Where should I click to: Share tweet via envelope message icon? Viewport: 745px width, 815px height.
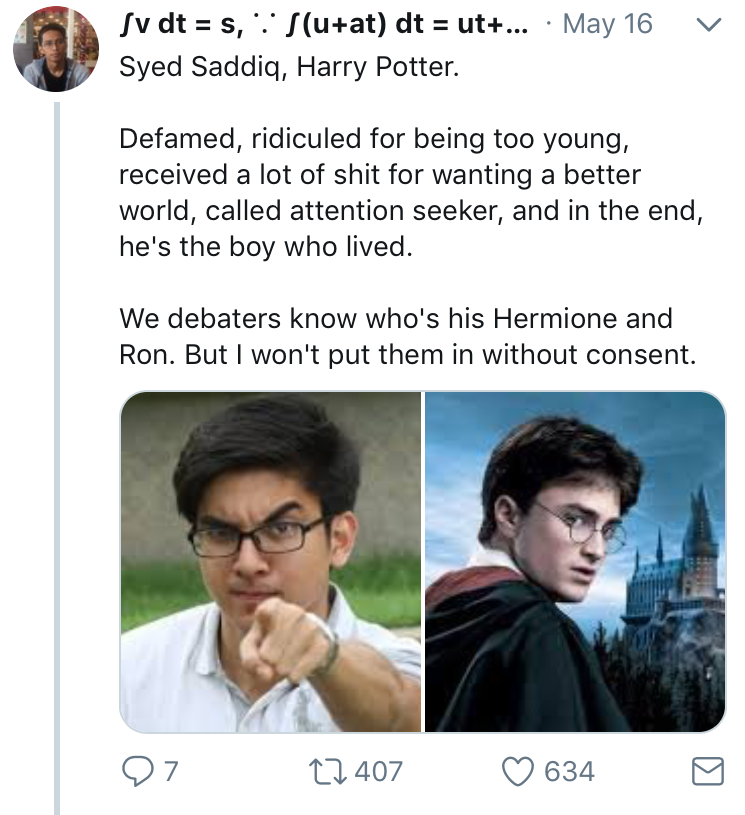tap(707, 771)
